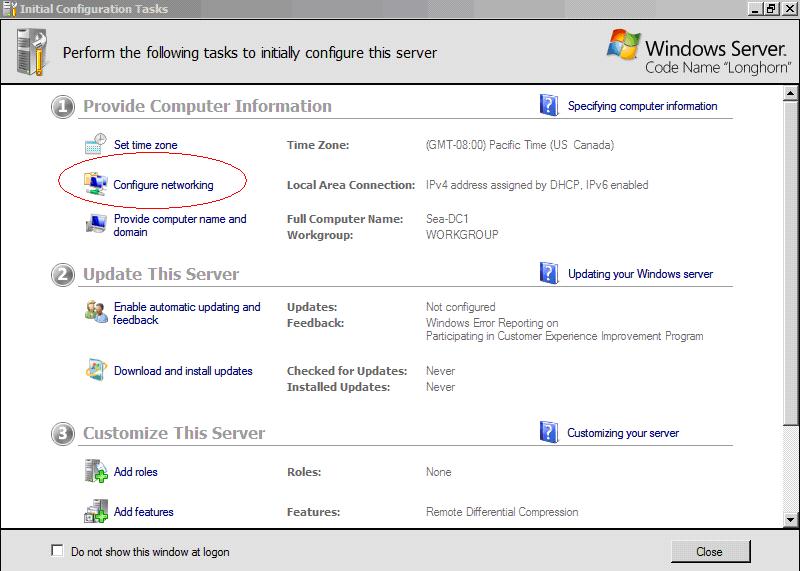Click the clock icon beside Set time zone
The width and height of the screenshot is (800, 571).
pyautogui.click(x=96, y=144)
